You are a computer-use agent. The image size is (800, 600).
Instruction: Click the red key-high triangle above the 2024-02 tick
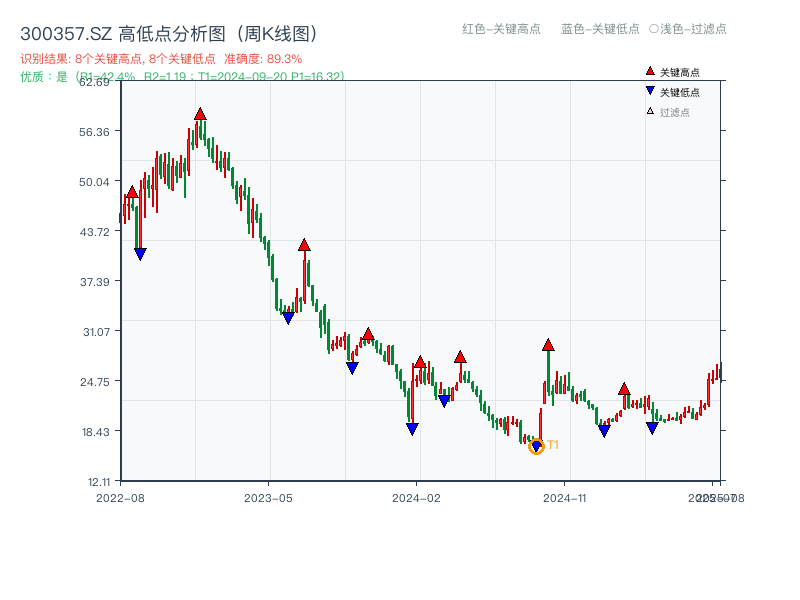420,362
